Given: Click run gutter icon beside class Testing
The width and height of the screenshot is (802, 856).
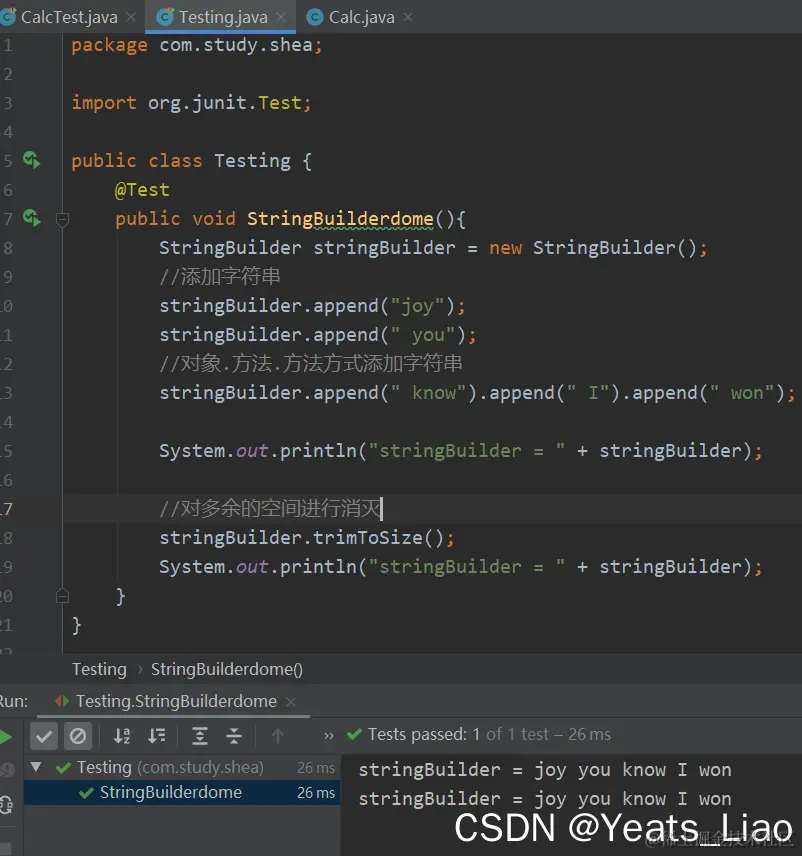Looking at the screenshot, I should click(x=32, y=160).
